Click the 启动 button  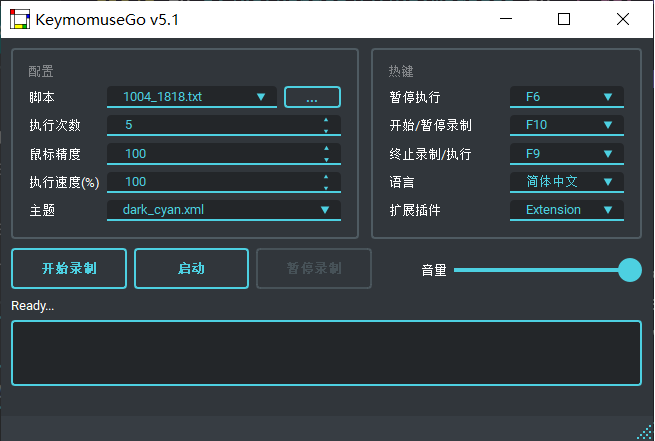[x=191, y=269]
